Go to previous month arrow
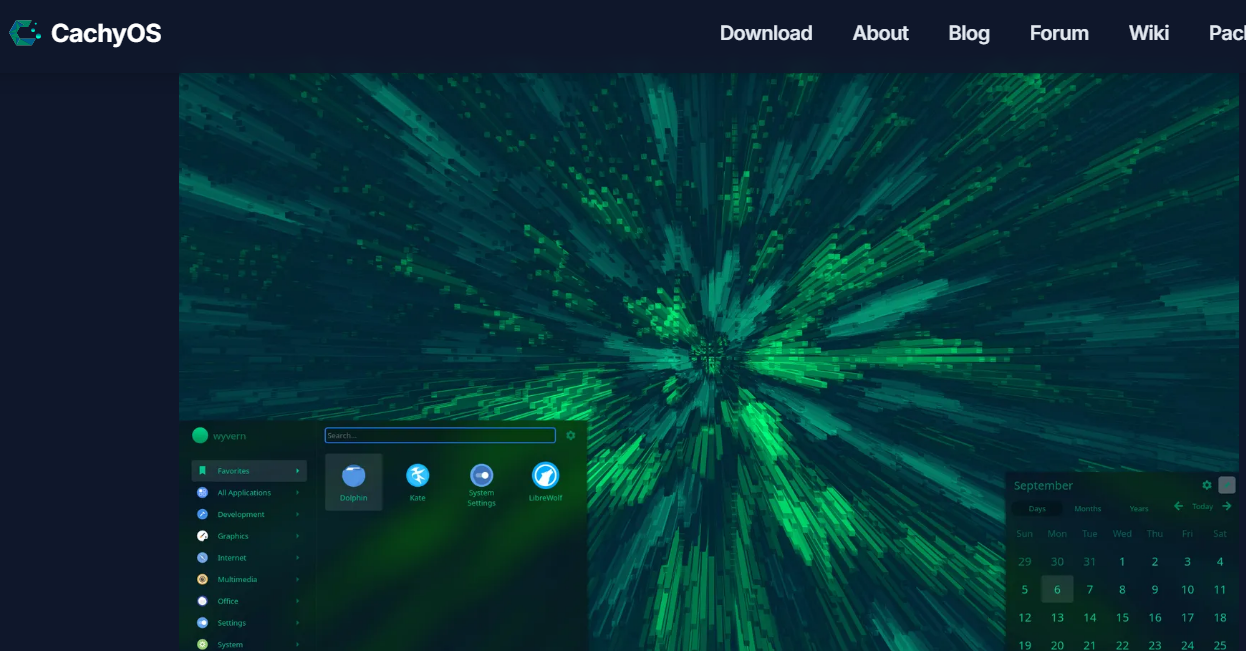Image resolution: width=1246 pixels, height=651 pixels. 1179,506
